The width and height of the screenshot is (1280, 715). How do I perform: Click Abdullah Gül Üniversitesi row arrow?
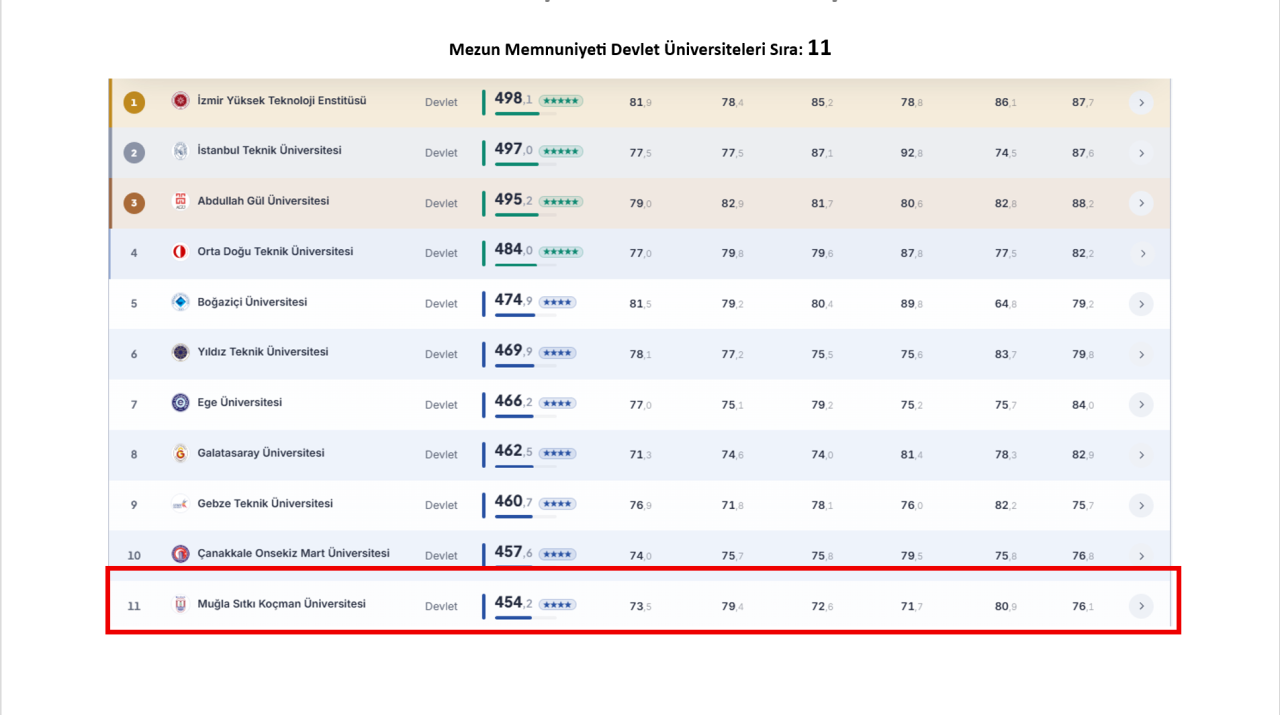click(x=1141, y=203)
